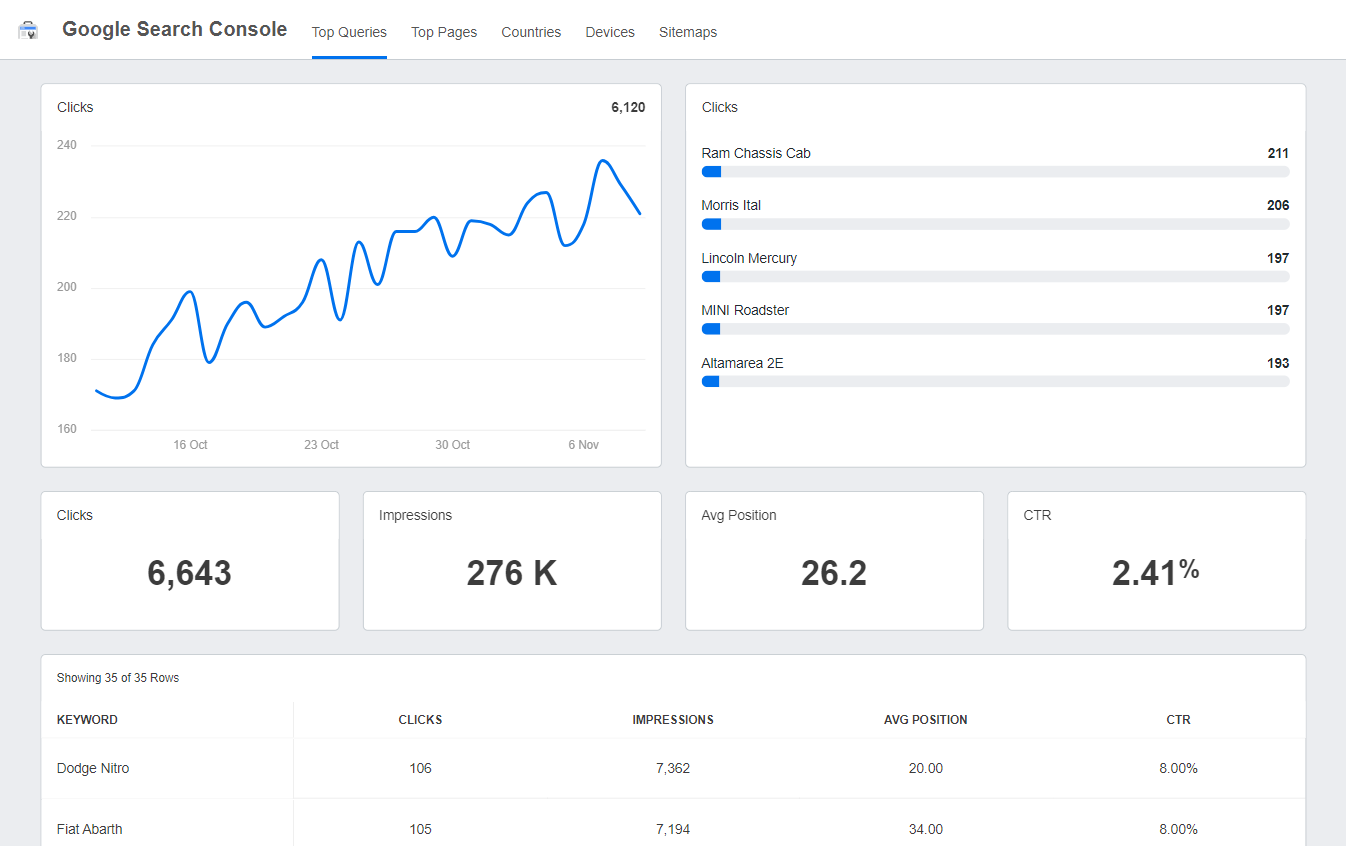The width and height of the screenshot is (1346, 846).
Task: Switch to the Top Pages tab
Action: tap(444, 32)
